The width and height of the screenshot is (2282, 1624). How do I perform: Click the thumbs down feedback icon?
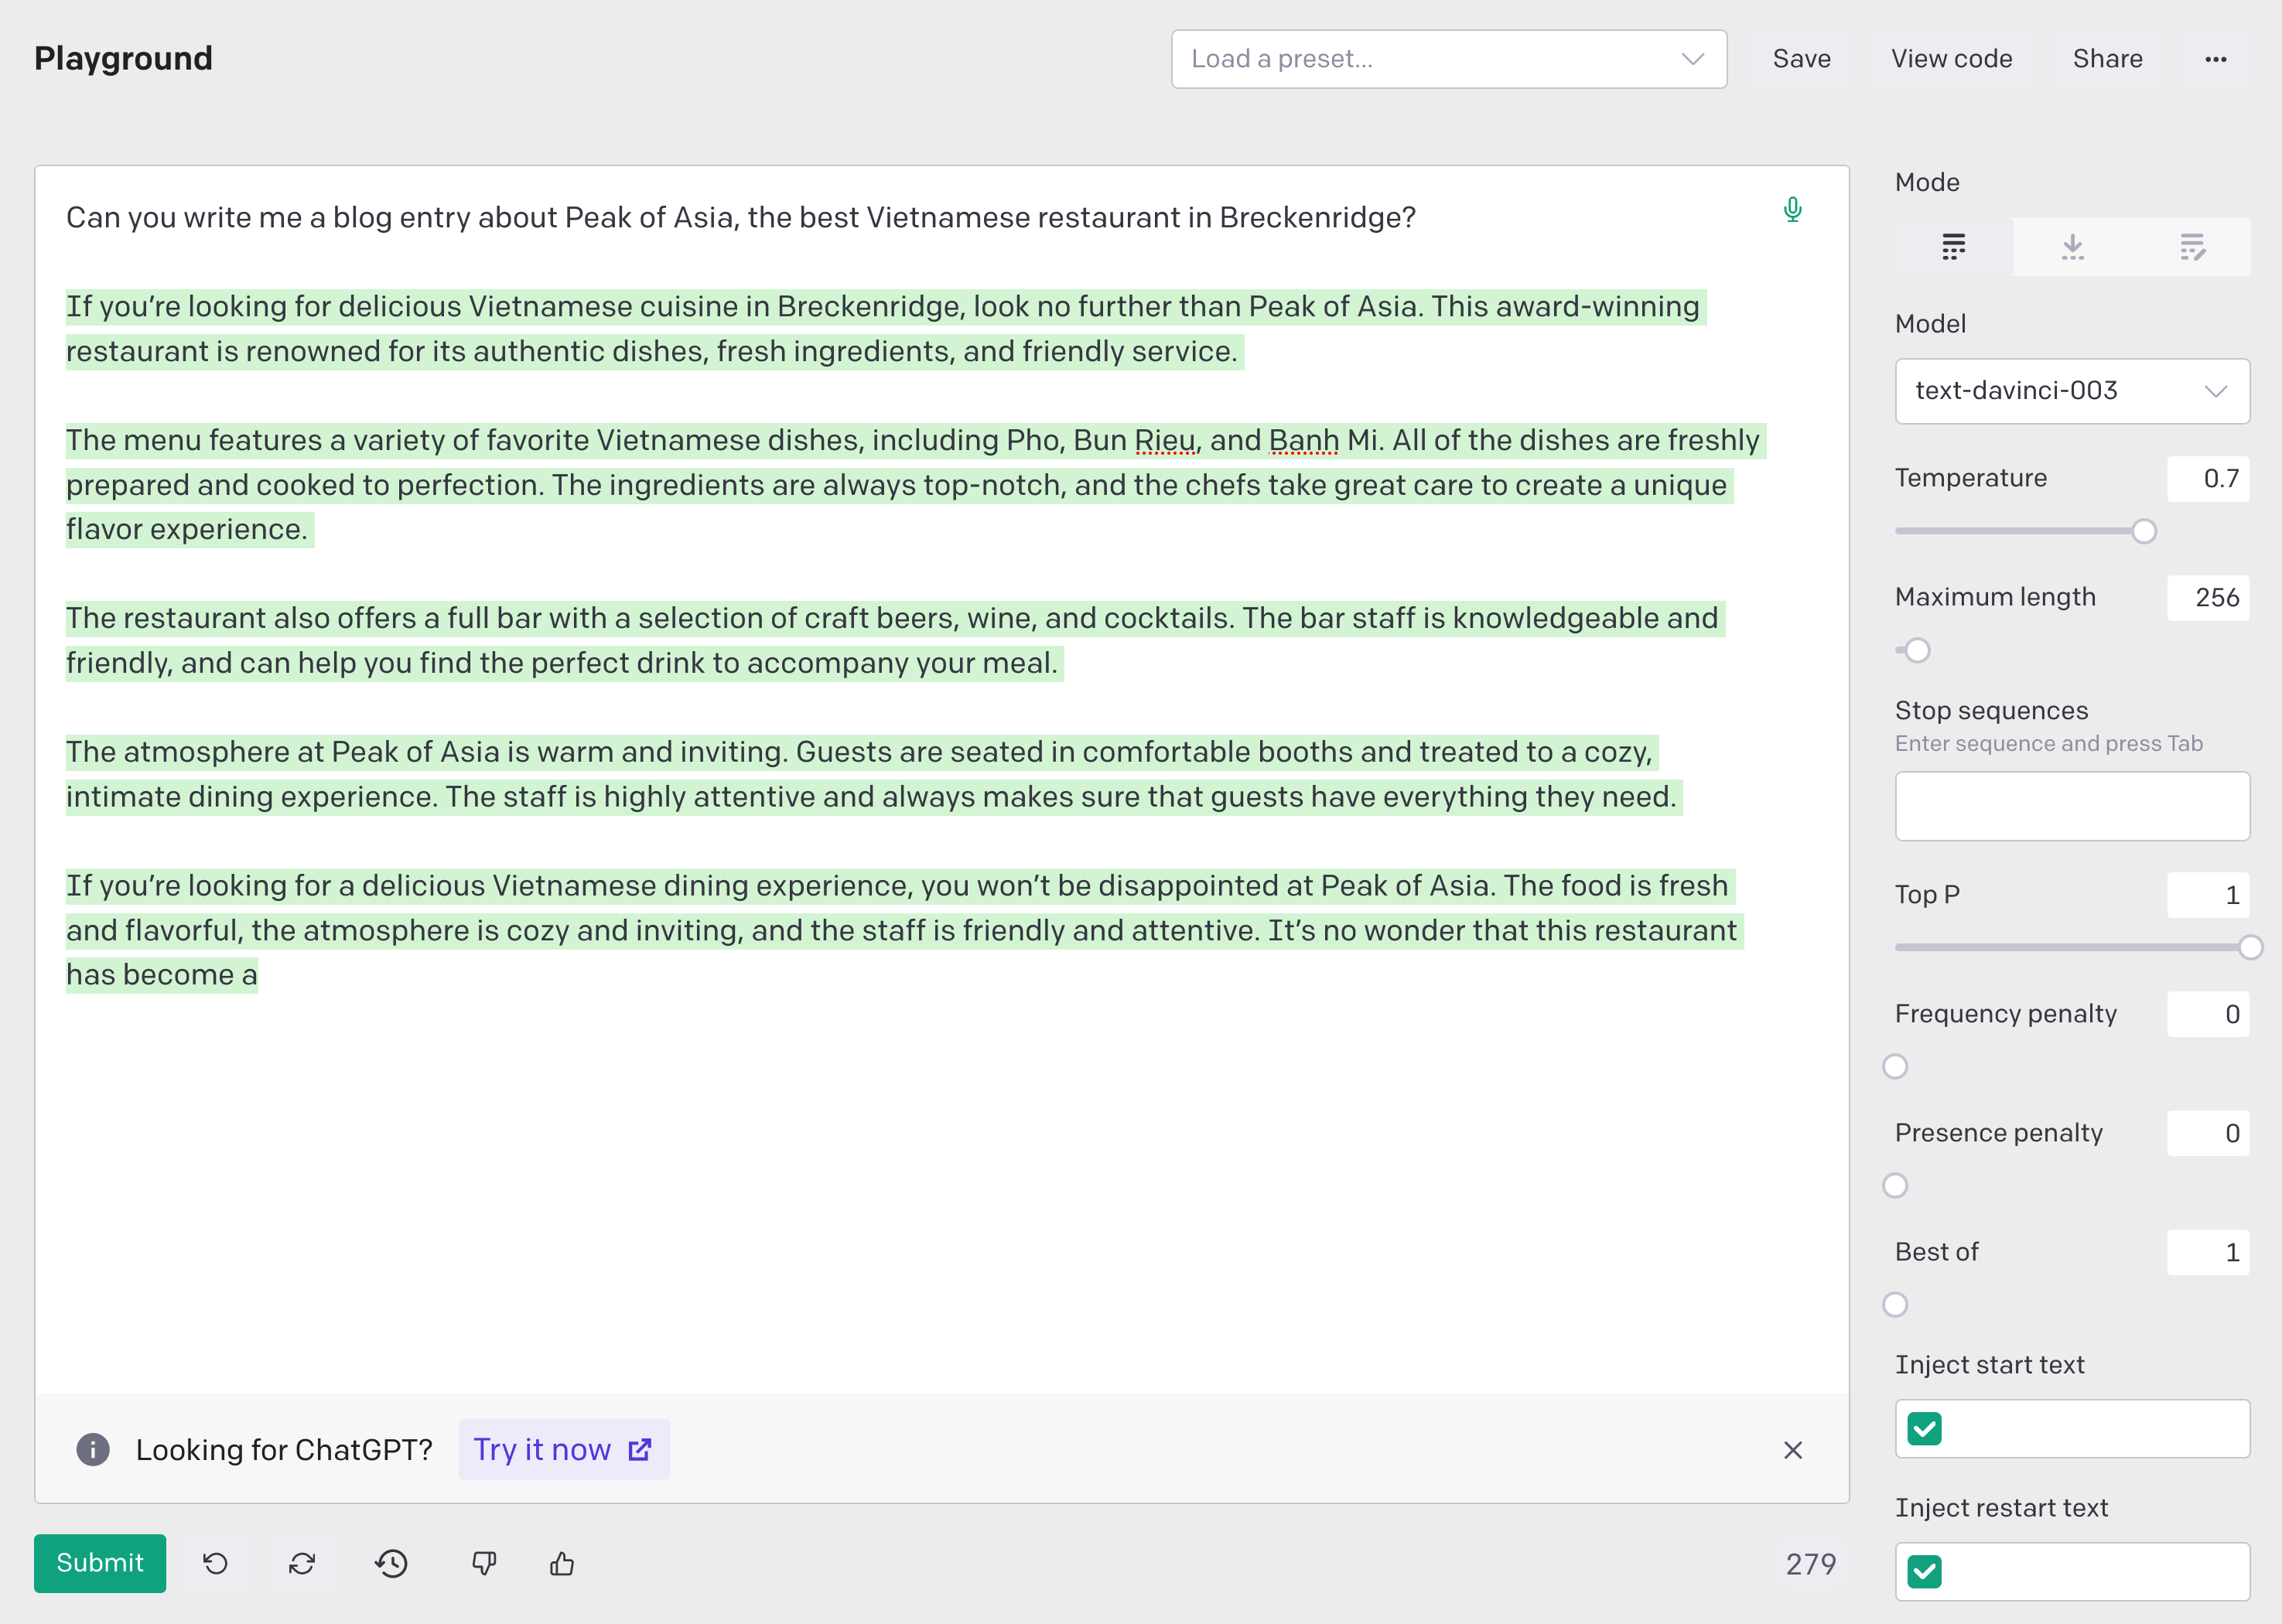(484, 1563)
